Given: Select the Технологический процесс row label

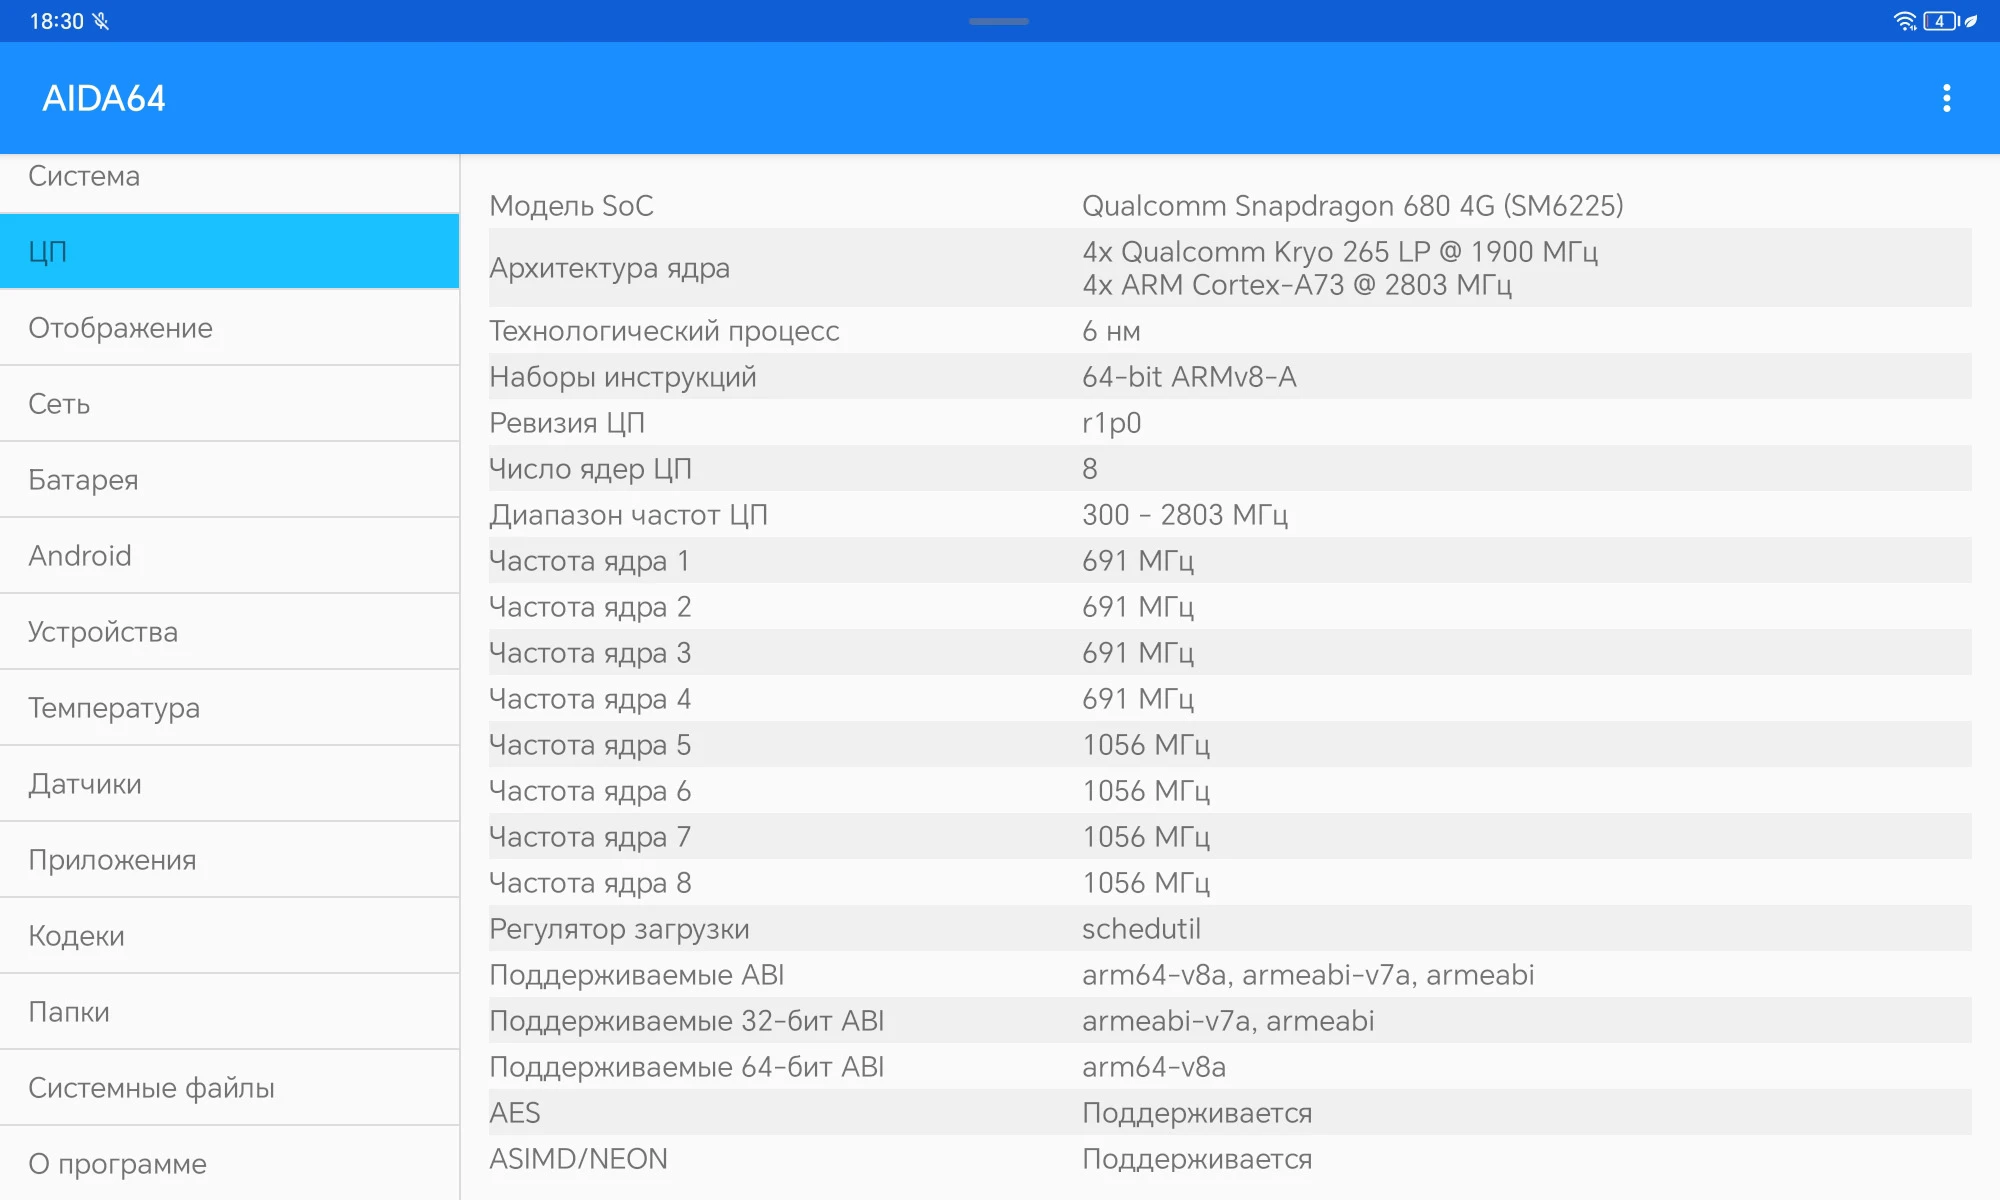Looking at the screenshot, I should pyautogui.click(x=664, y=331).
